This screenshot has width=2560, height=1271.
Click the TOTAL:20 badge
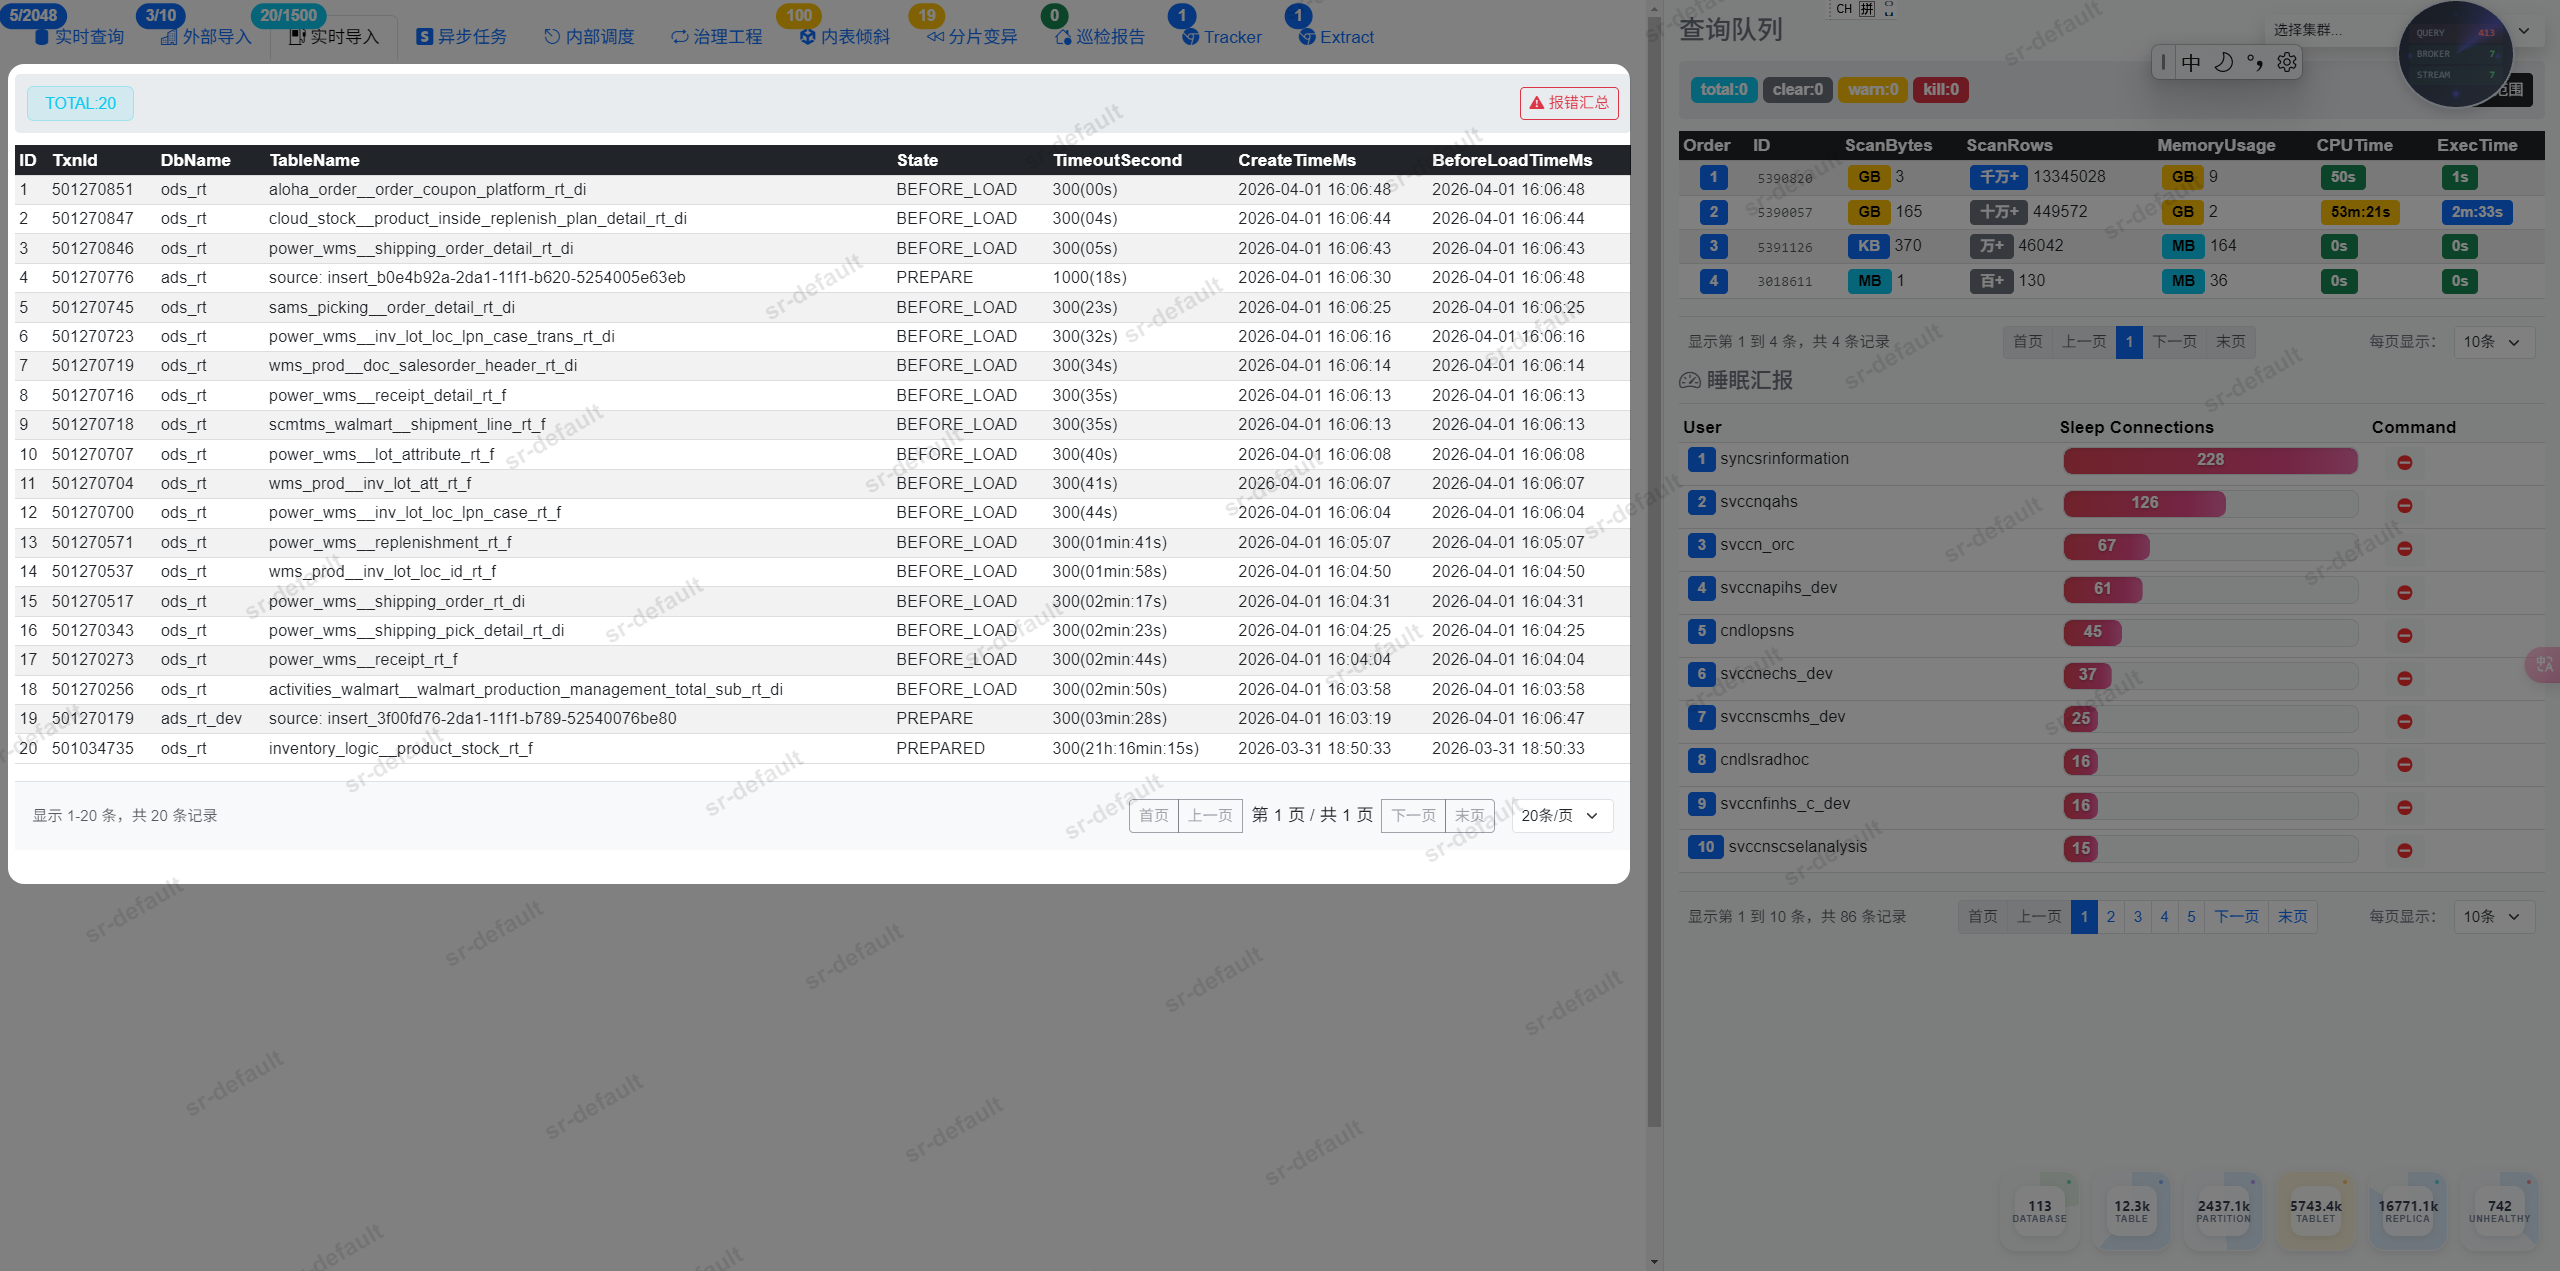[80, 103]
